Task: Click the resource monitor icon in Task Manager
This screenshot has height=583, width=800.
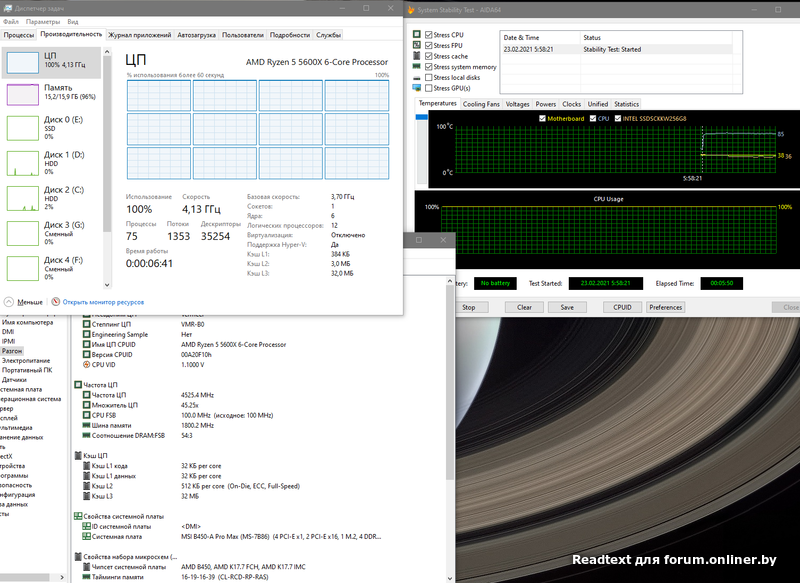Action: [55, 301]
